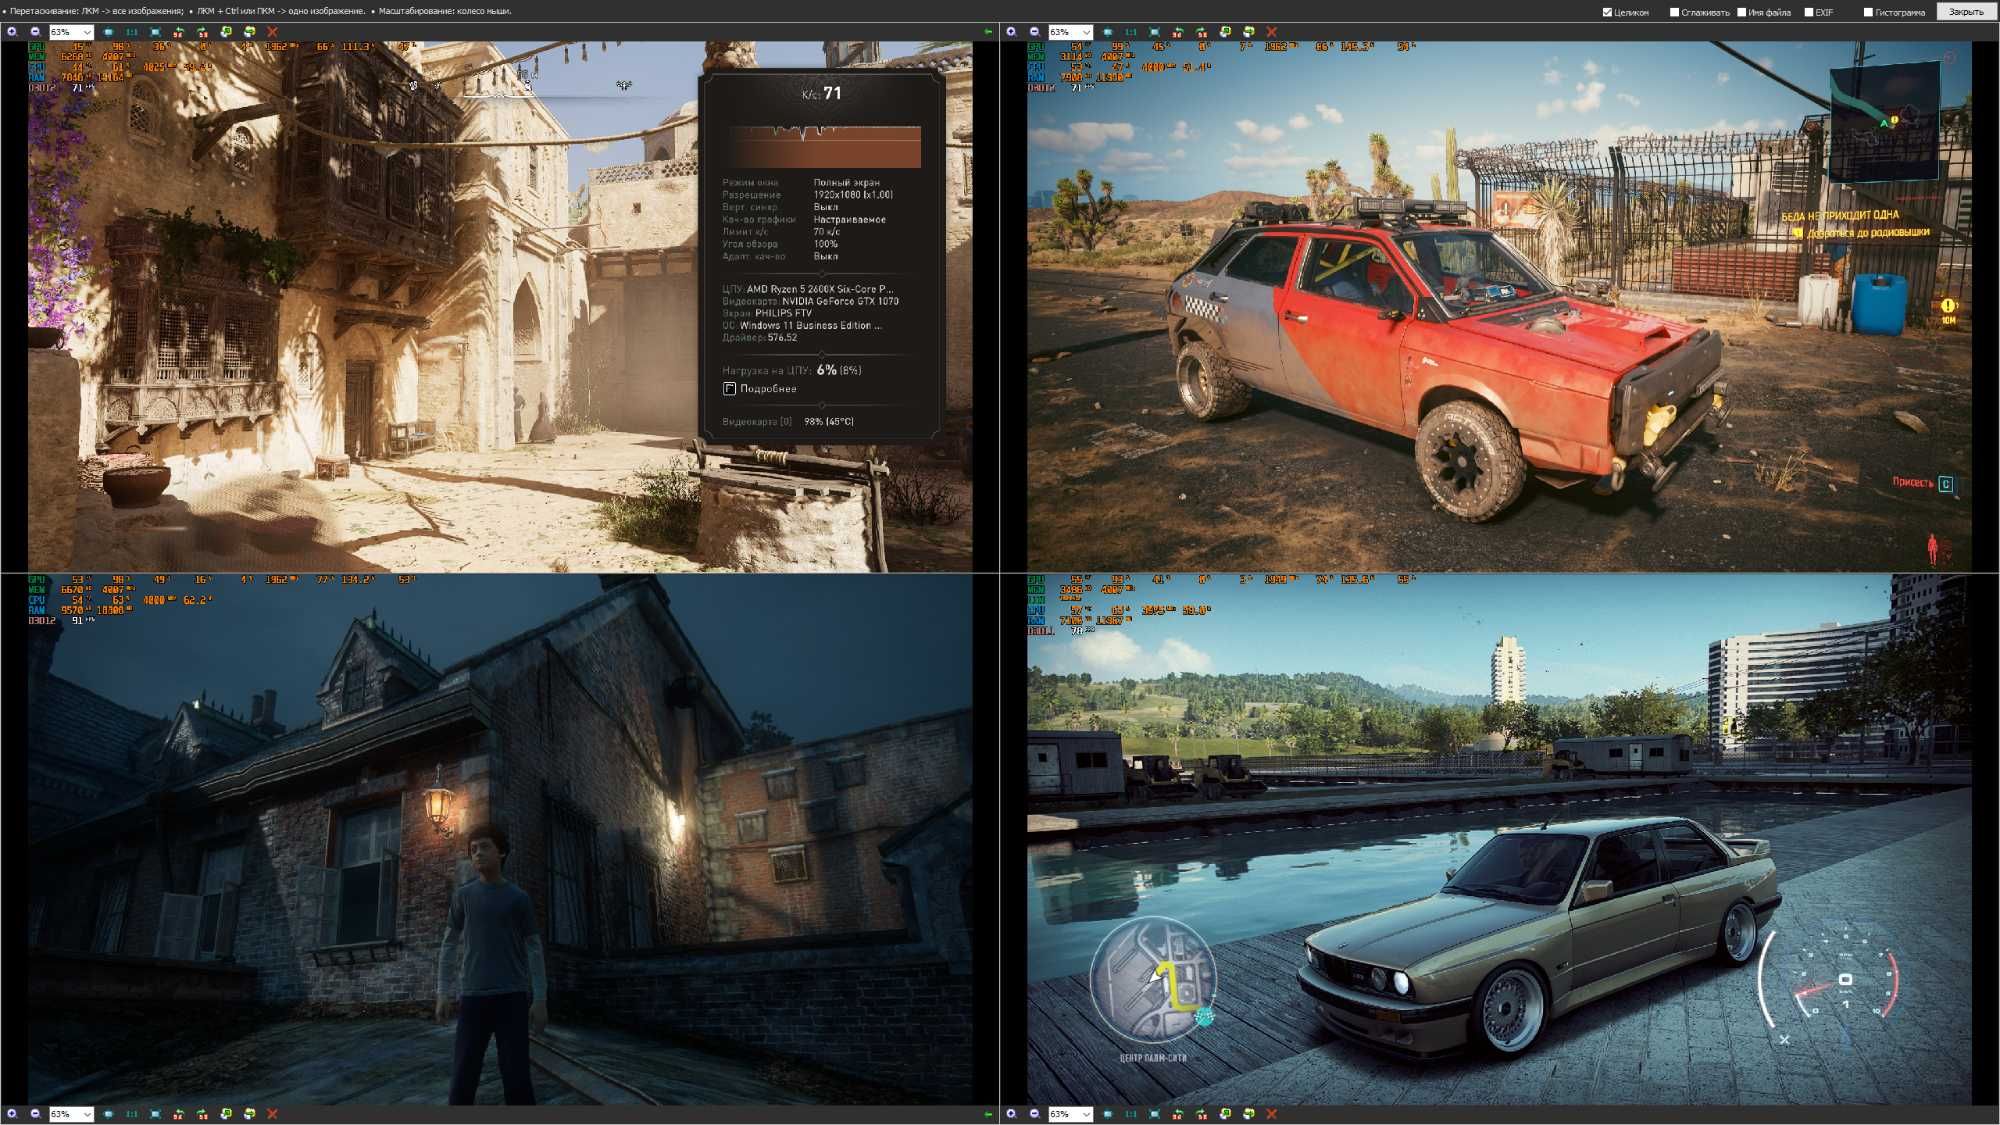The image size is (2000, 1125).
Task: Select the desert street screenshot with the FPS panel
Action: tap(500, 306)
